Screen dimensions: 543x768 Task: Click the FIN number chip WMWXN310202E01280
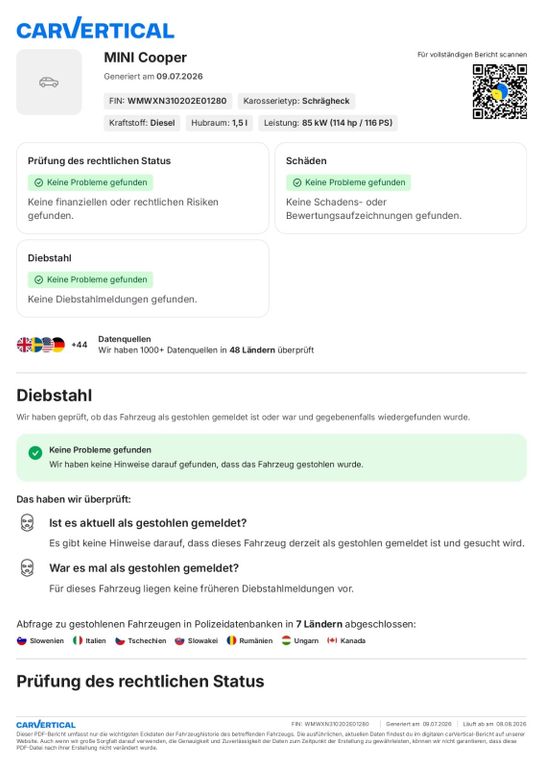tap(167, 101)
